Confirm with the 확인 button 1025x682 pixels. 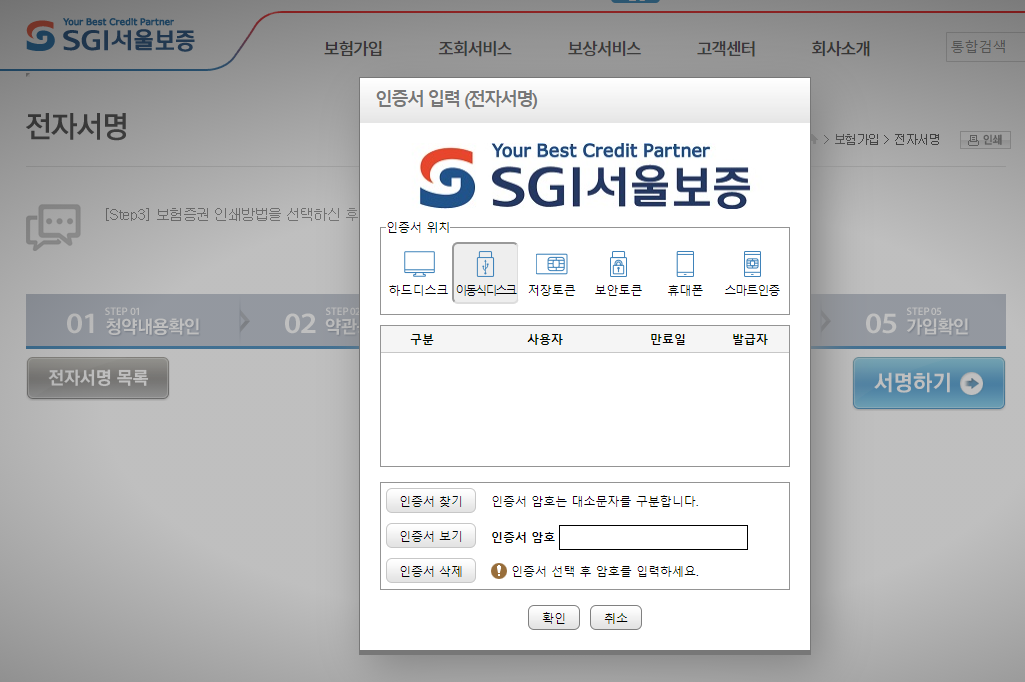click(554, 618)
